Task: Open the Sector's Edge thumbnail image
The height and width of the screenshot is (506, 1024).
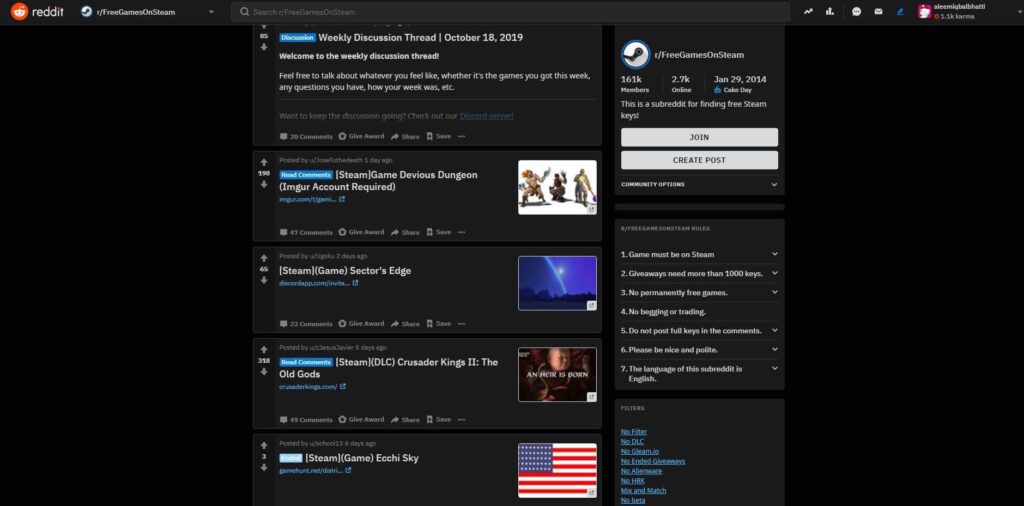Action: tap(557, 283)
